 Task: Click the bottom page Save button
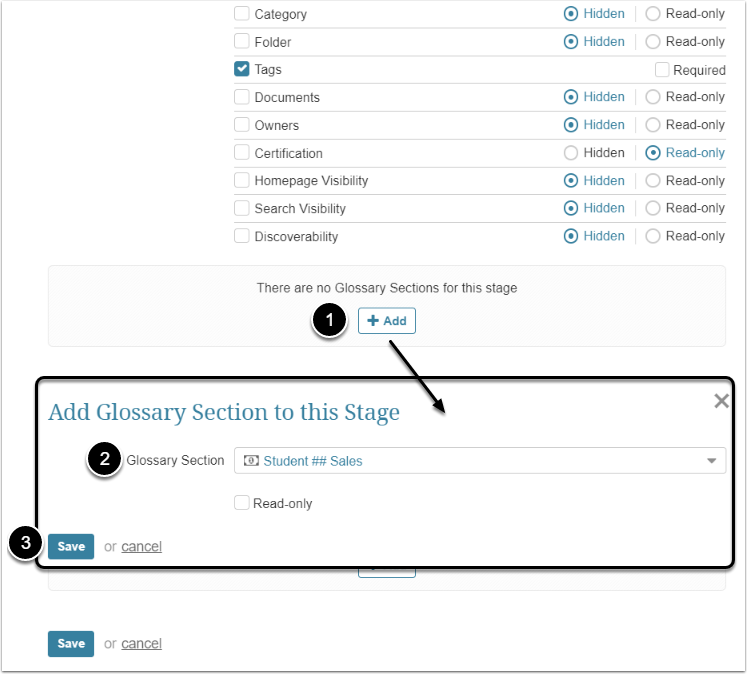[71, 643]
